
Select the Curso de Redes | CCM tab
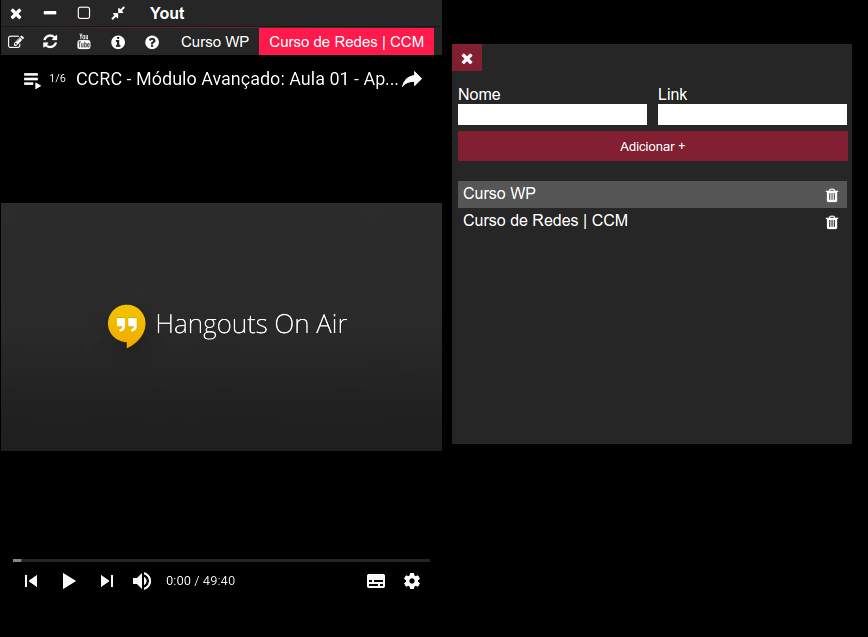347,42
